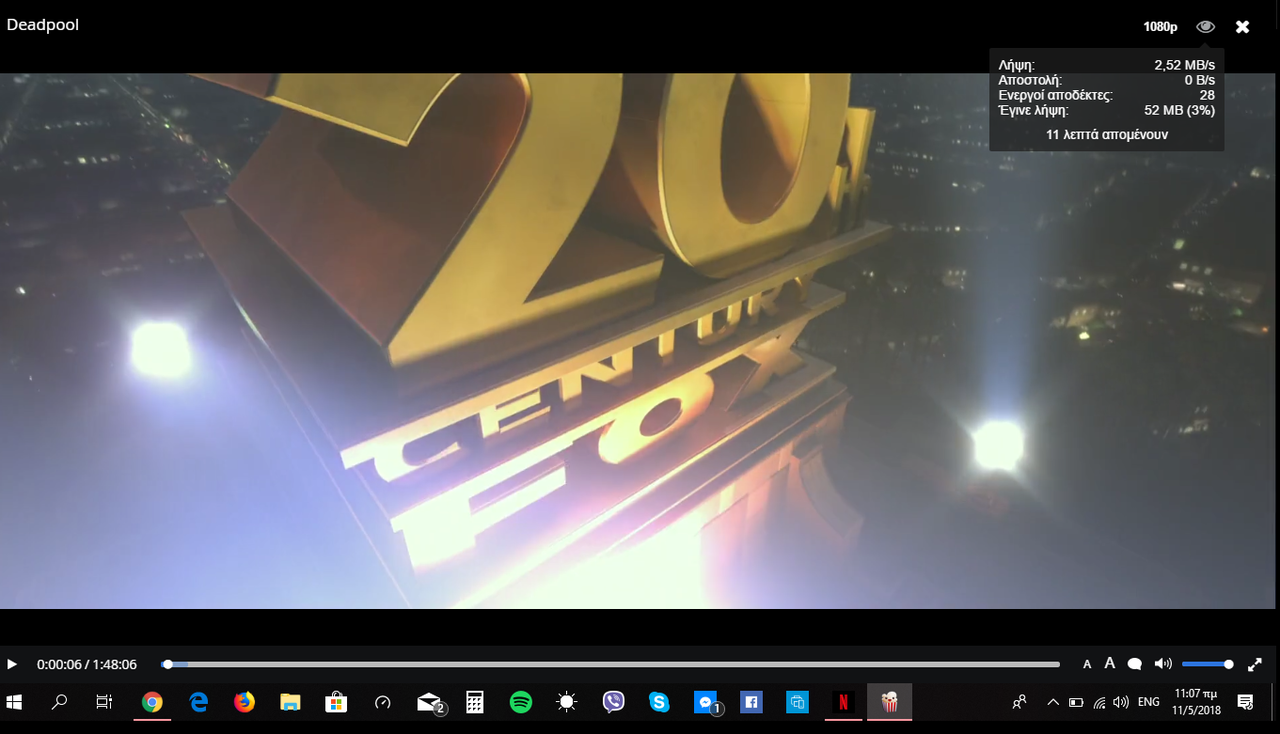Decrease subtitle size with small A
The width and height of the screenshot is (1280, 734).
1087,664
